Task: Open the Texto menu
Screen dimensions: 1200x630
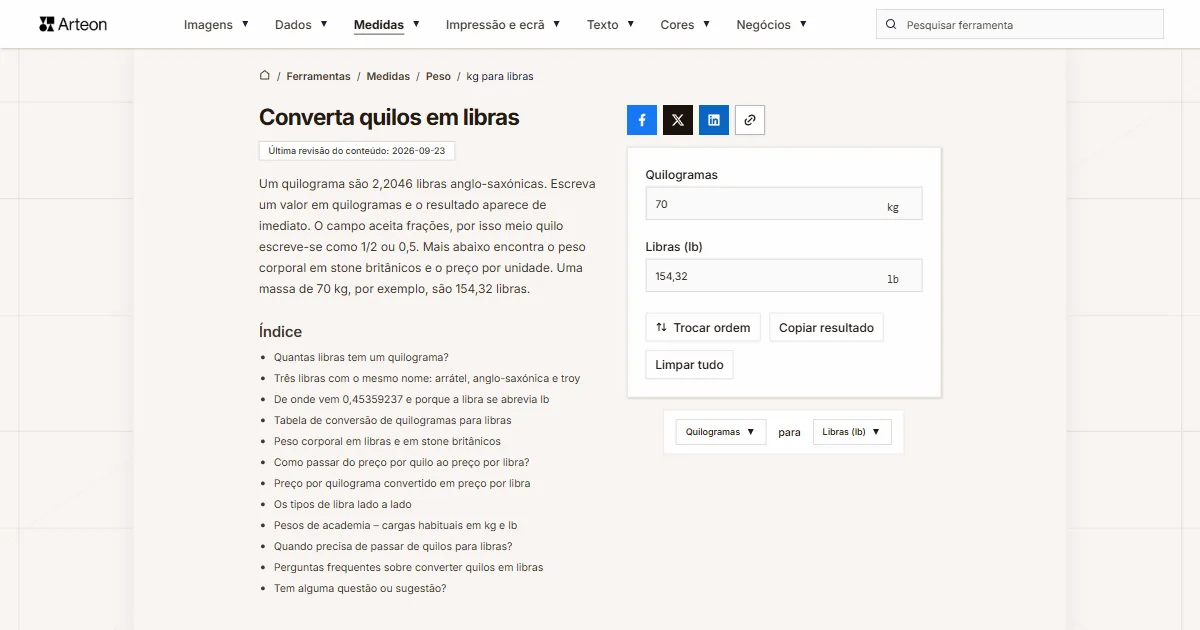Action: click(611, 24)
